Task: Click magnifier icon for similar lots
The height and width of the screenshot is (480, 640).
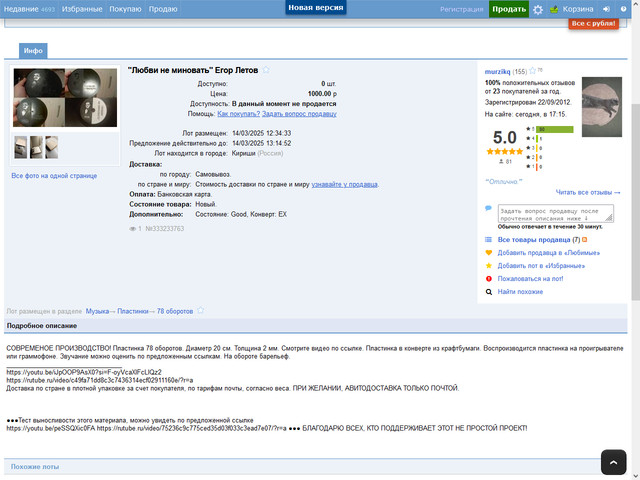Action: pyautogui.click(x=489, y=292)
